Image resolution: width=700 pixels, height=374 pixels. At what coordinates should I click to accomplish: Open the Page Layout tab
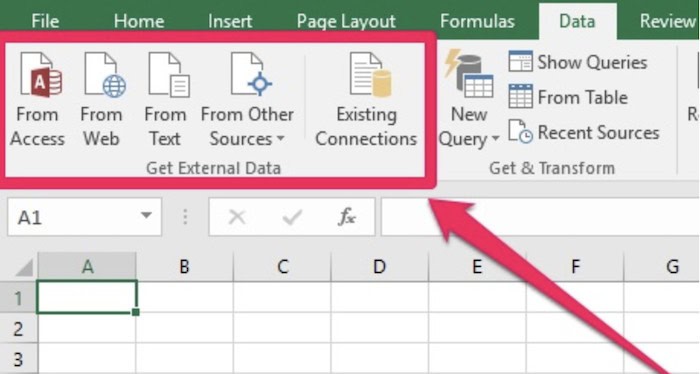(346, 21)
